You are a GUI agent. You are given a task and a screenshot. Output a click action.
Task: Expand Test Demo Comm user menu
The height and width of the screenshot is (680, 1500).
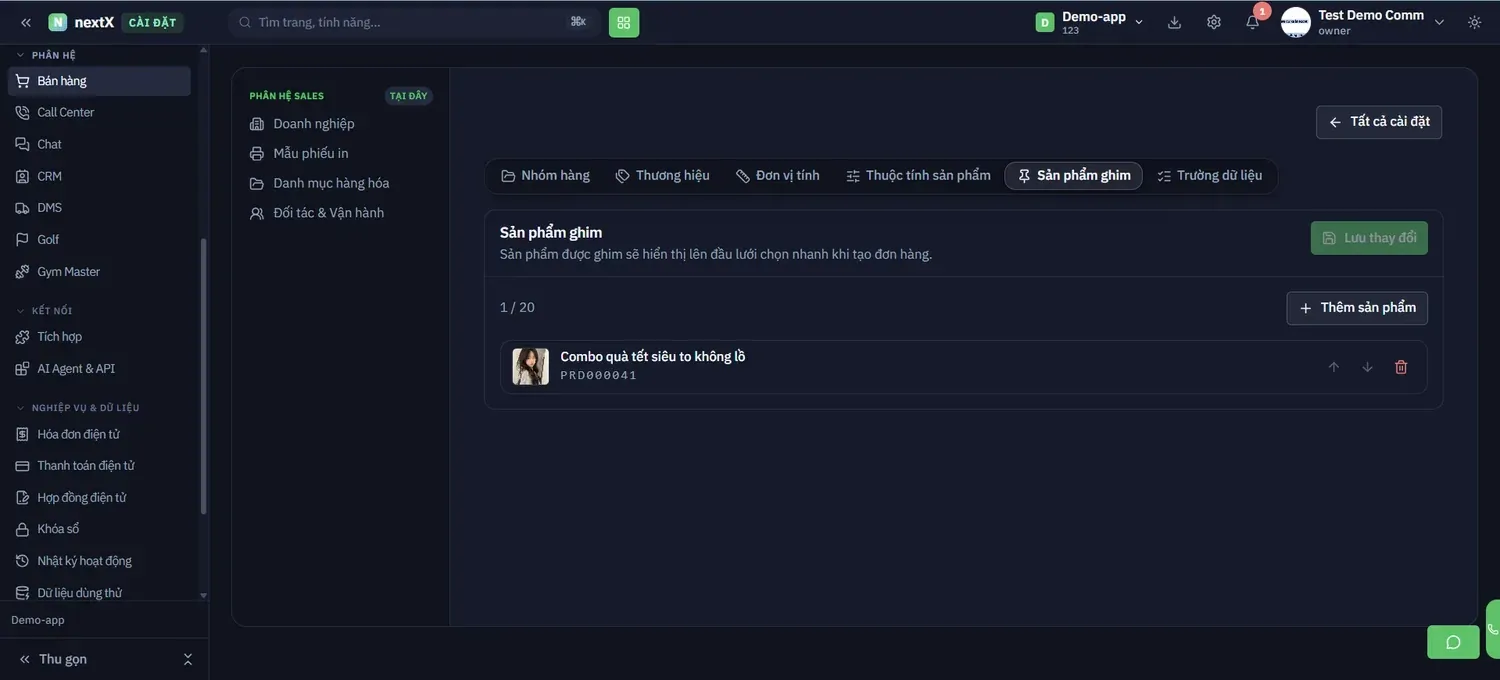[x=1363, y=22]
